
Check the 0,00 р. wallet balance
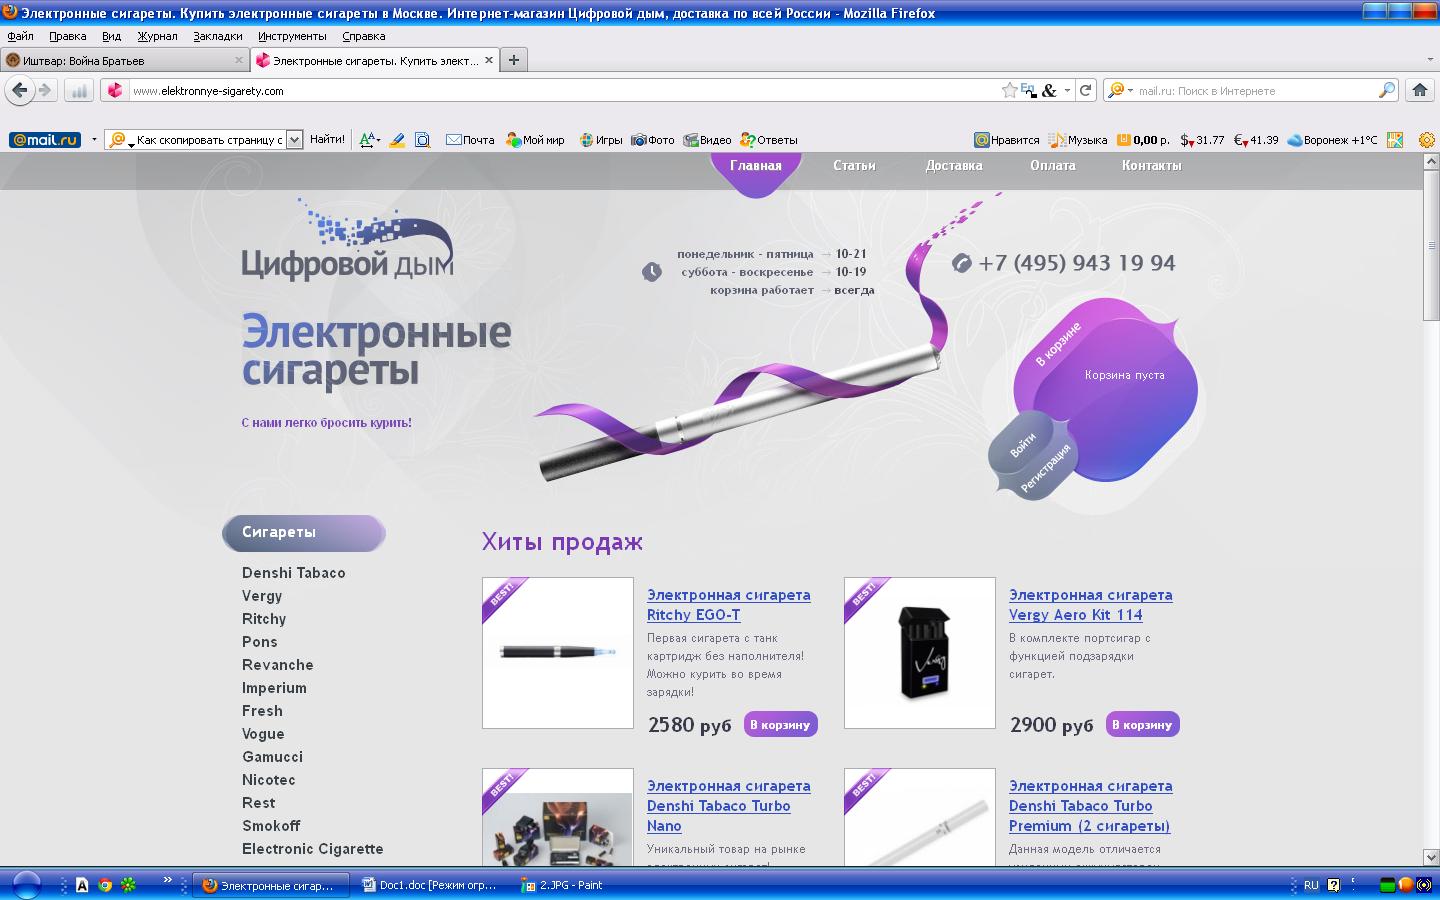pos(1143,140)
